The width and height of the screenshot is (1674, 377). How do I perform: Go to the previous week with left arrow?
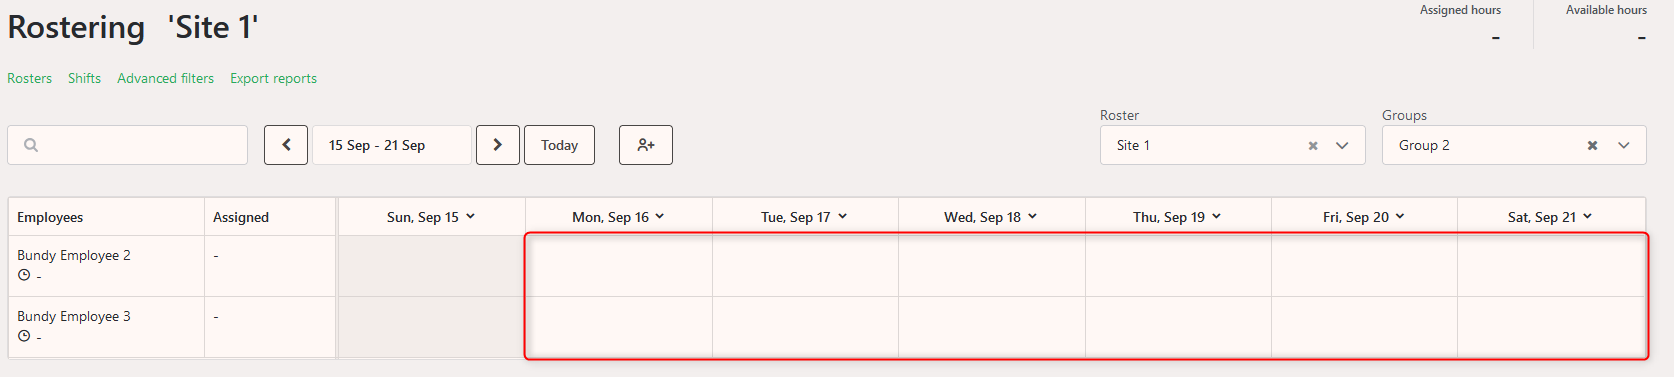[x=286, y=145]
